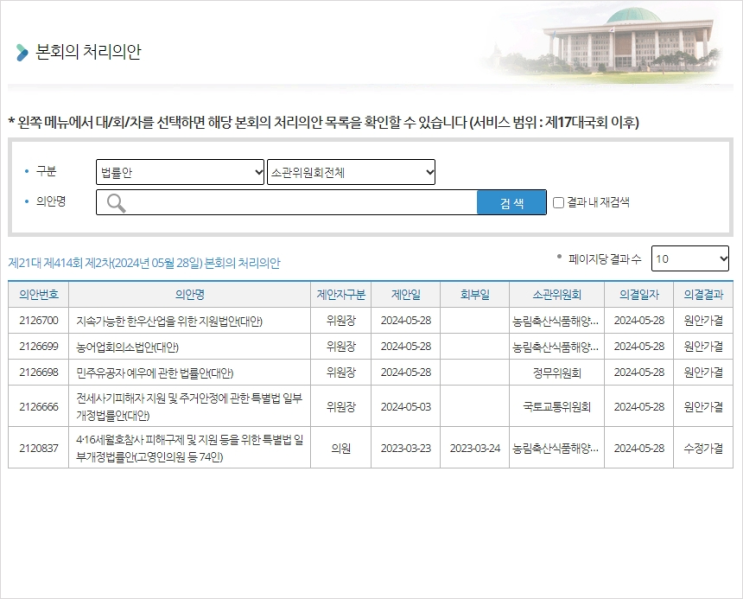Enable the 결과 내 재검색 checkbox
743x599 pixels.
(x=559, y=203)
